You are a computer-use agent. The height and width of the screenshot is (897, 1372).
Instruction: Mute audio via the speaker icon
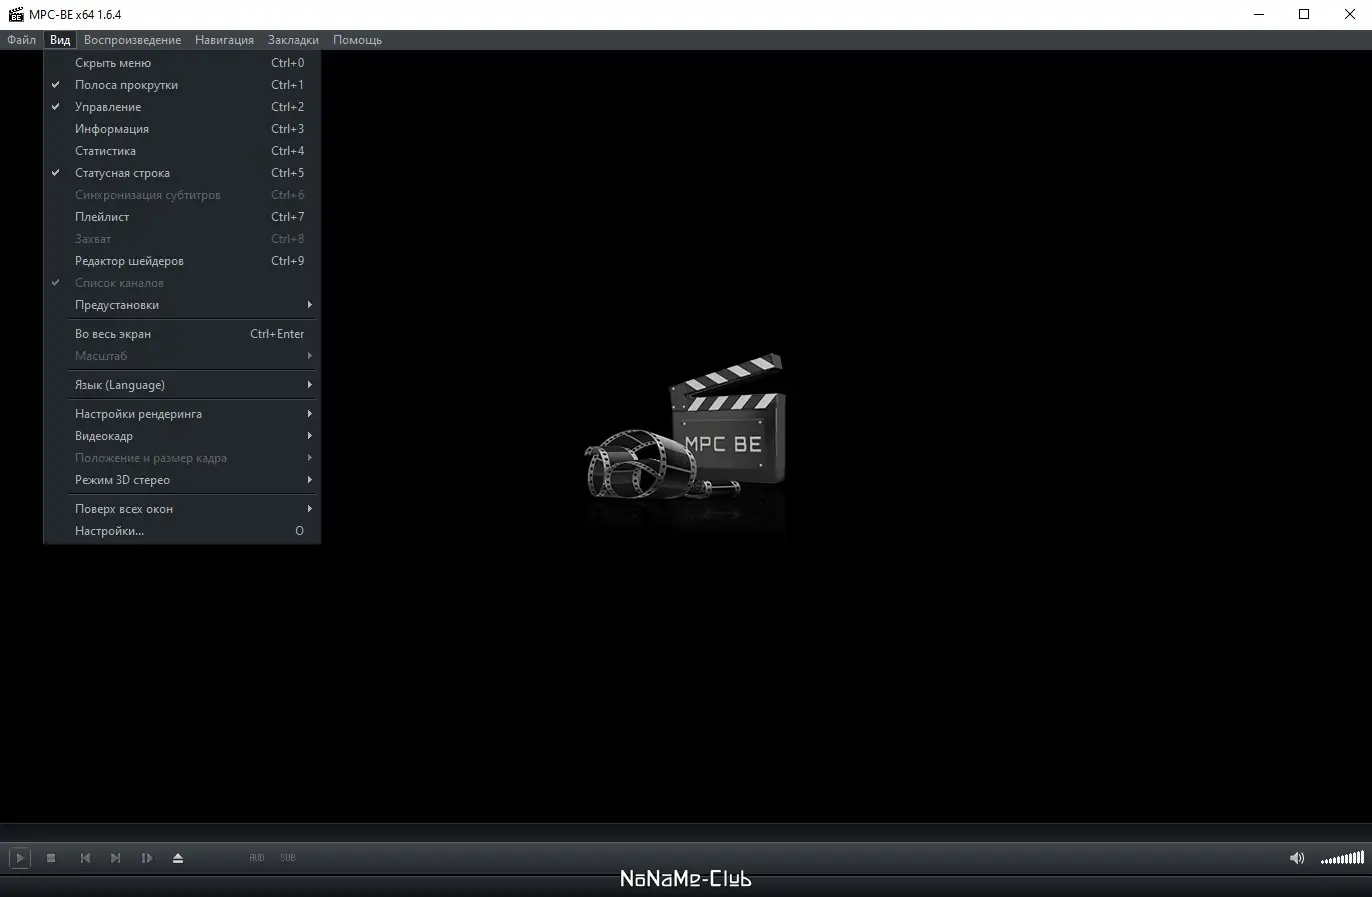coord(1296,857)
